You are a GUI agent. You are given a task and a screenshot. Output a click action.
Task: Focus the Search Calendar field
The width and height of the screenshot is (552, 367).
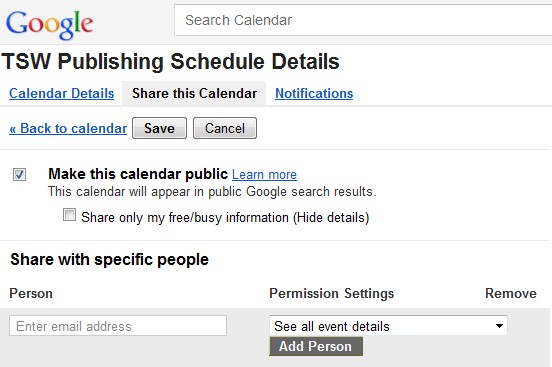[363, 20]
